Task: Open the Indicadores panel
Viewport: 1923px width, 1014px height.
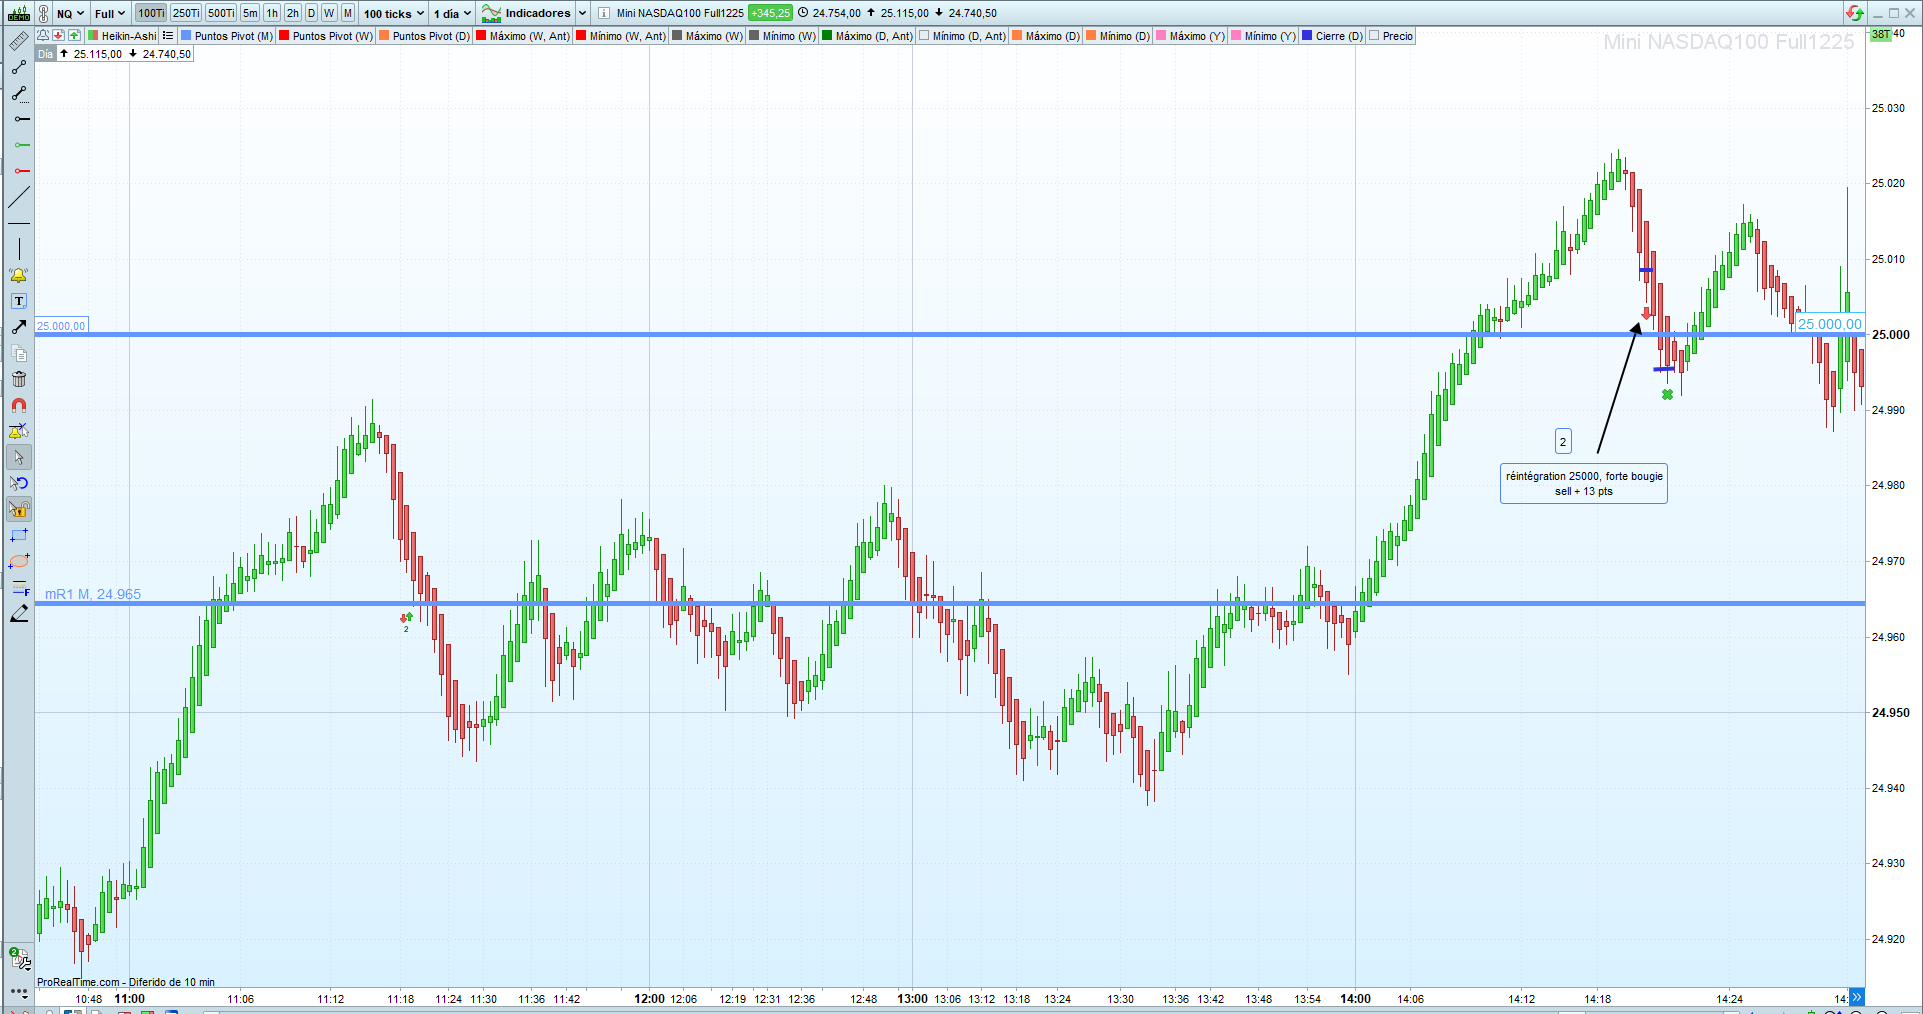Action: coord(526,13)
